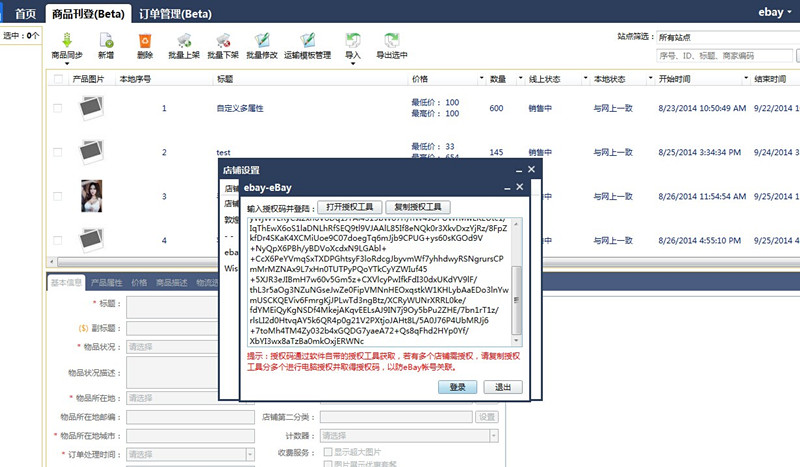Open the test item title link

(x=223, y=152)
